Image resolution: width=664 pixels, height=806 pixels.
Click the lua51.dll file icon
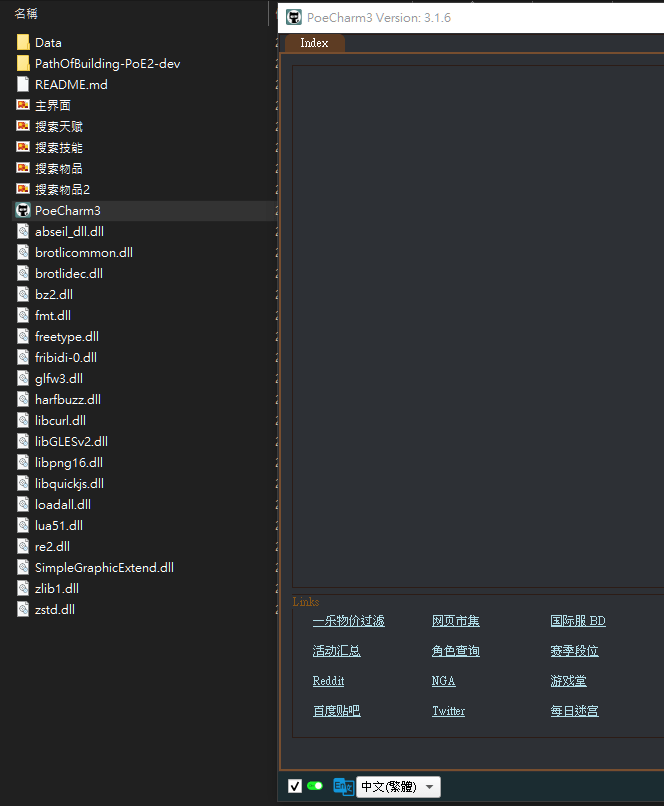point(23,525)
